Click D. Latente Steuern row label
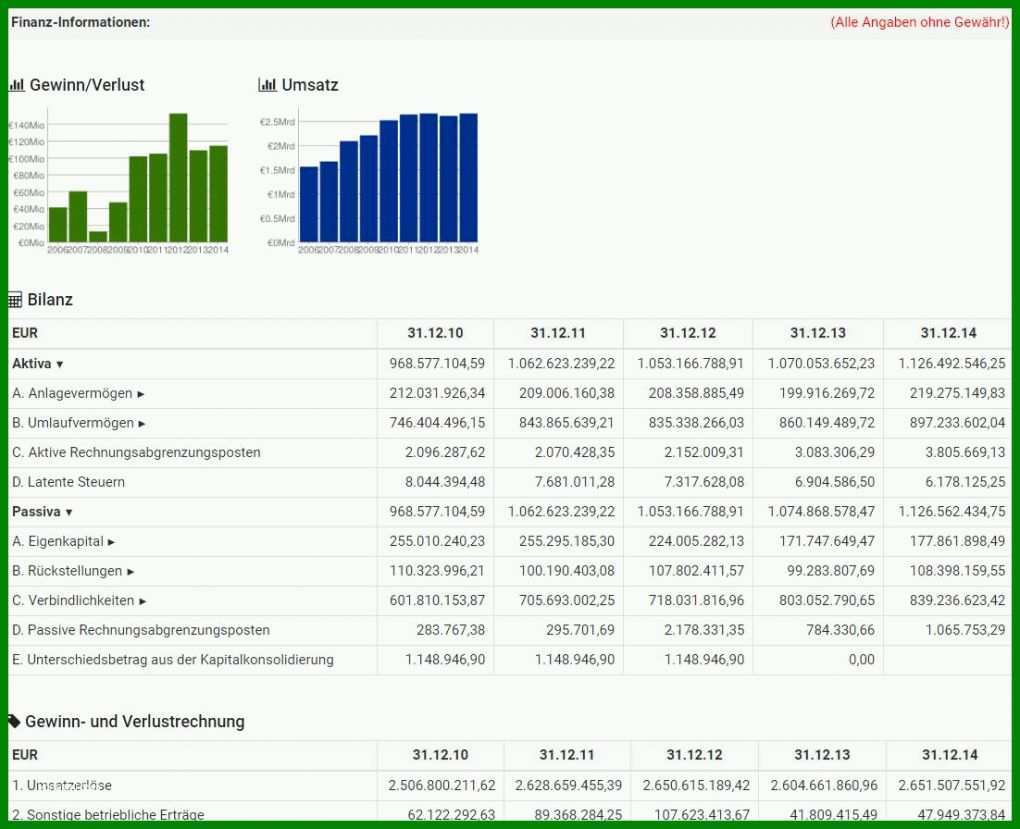The width and height of the screenshot is (1020, 829). [68, 482]
